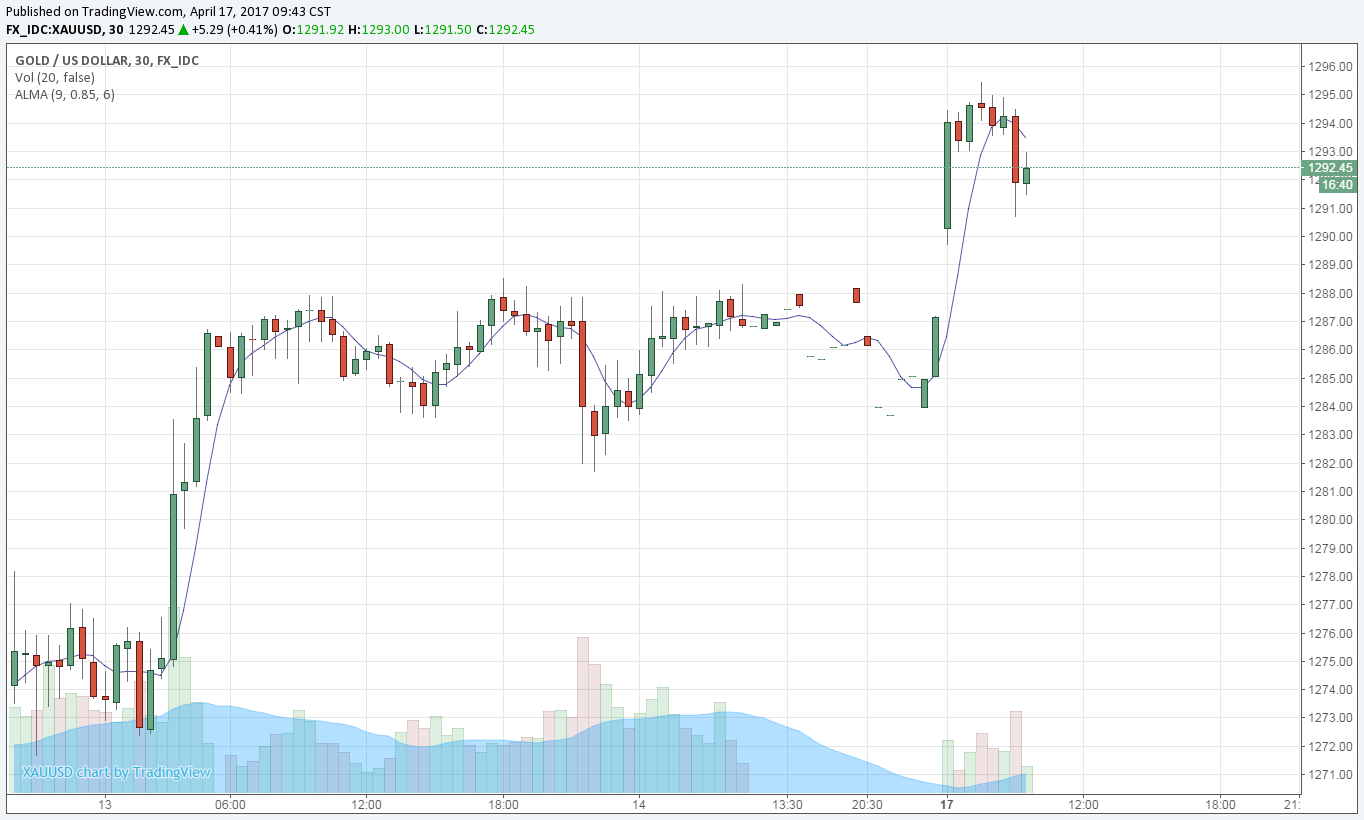The width and height of the screenshot is (1364, 820).
Task: Click the open value O:1291.92
Action: click(x=313, y=30)
